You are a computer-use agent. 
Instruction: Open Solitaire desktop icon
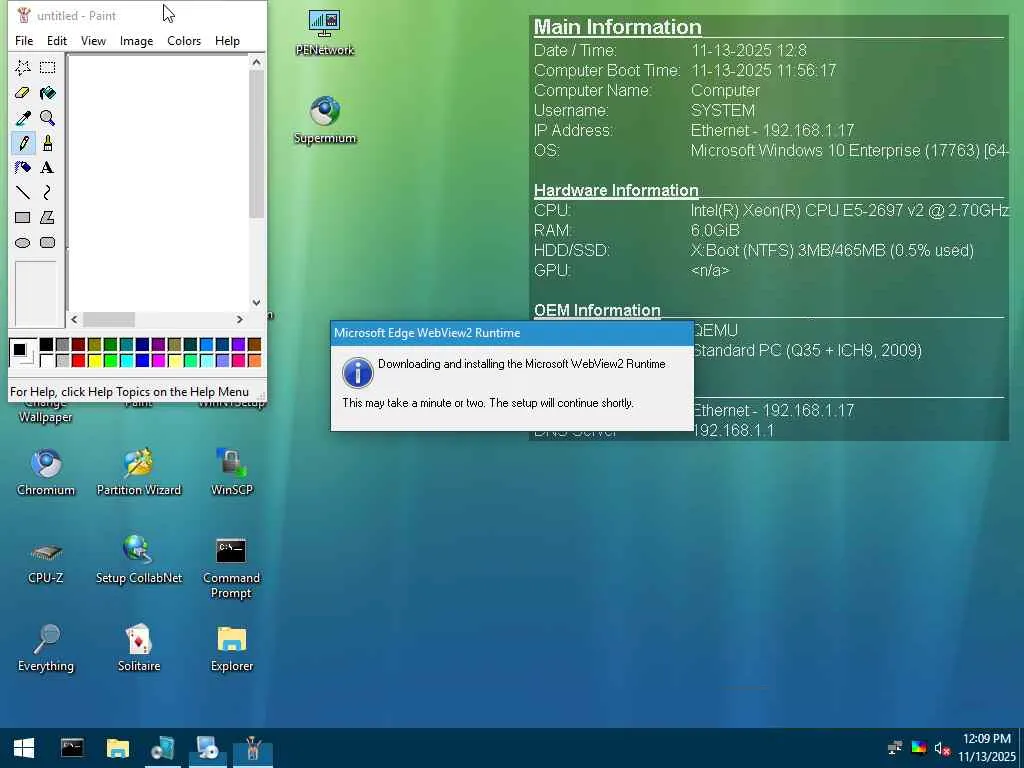pyautogui.click(x=138, y=648)
